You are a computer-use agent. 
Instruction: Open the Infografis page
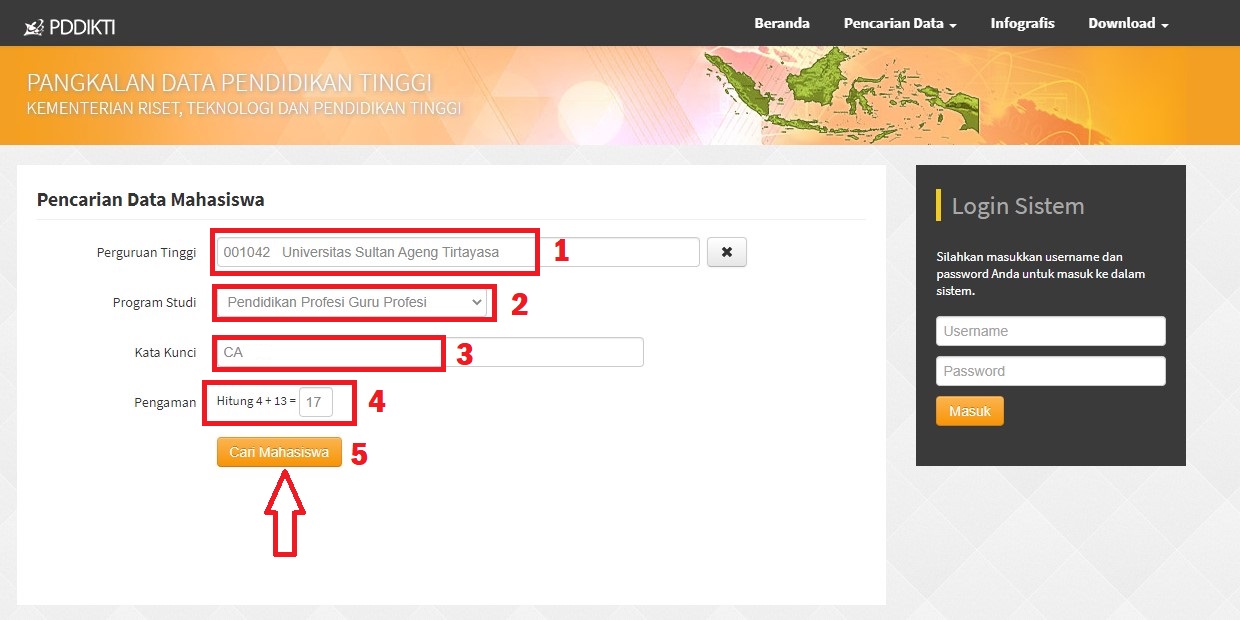(1022, 22)
